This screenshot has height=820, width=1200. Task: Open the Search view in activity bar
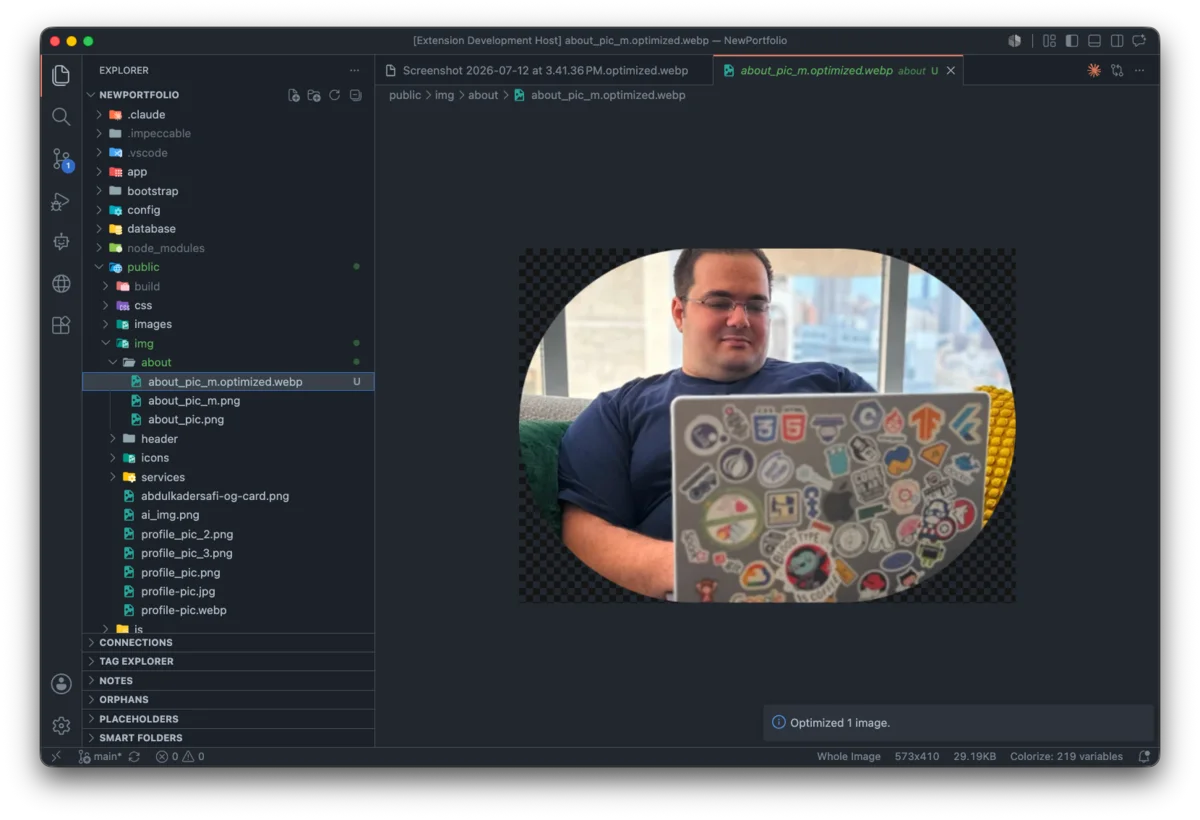point(61,117)
